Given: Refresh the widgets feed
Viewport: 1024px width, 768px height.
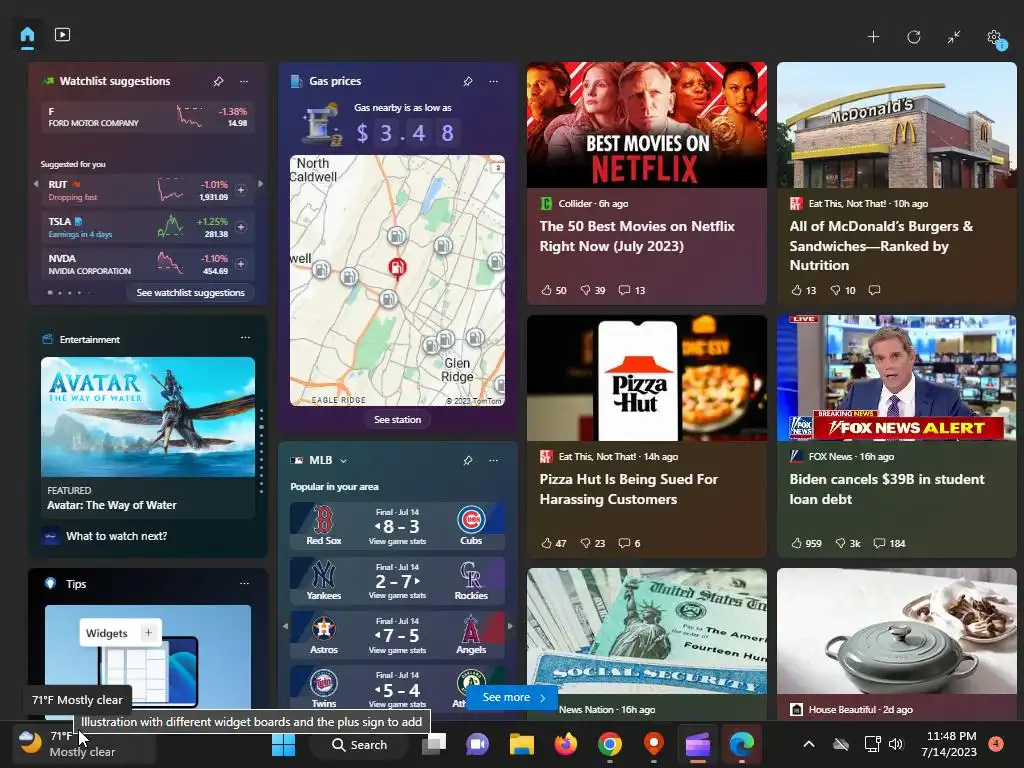Looking at the screenshot, I should [x=914, y=37].
